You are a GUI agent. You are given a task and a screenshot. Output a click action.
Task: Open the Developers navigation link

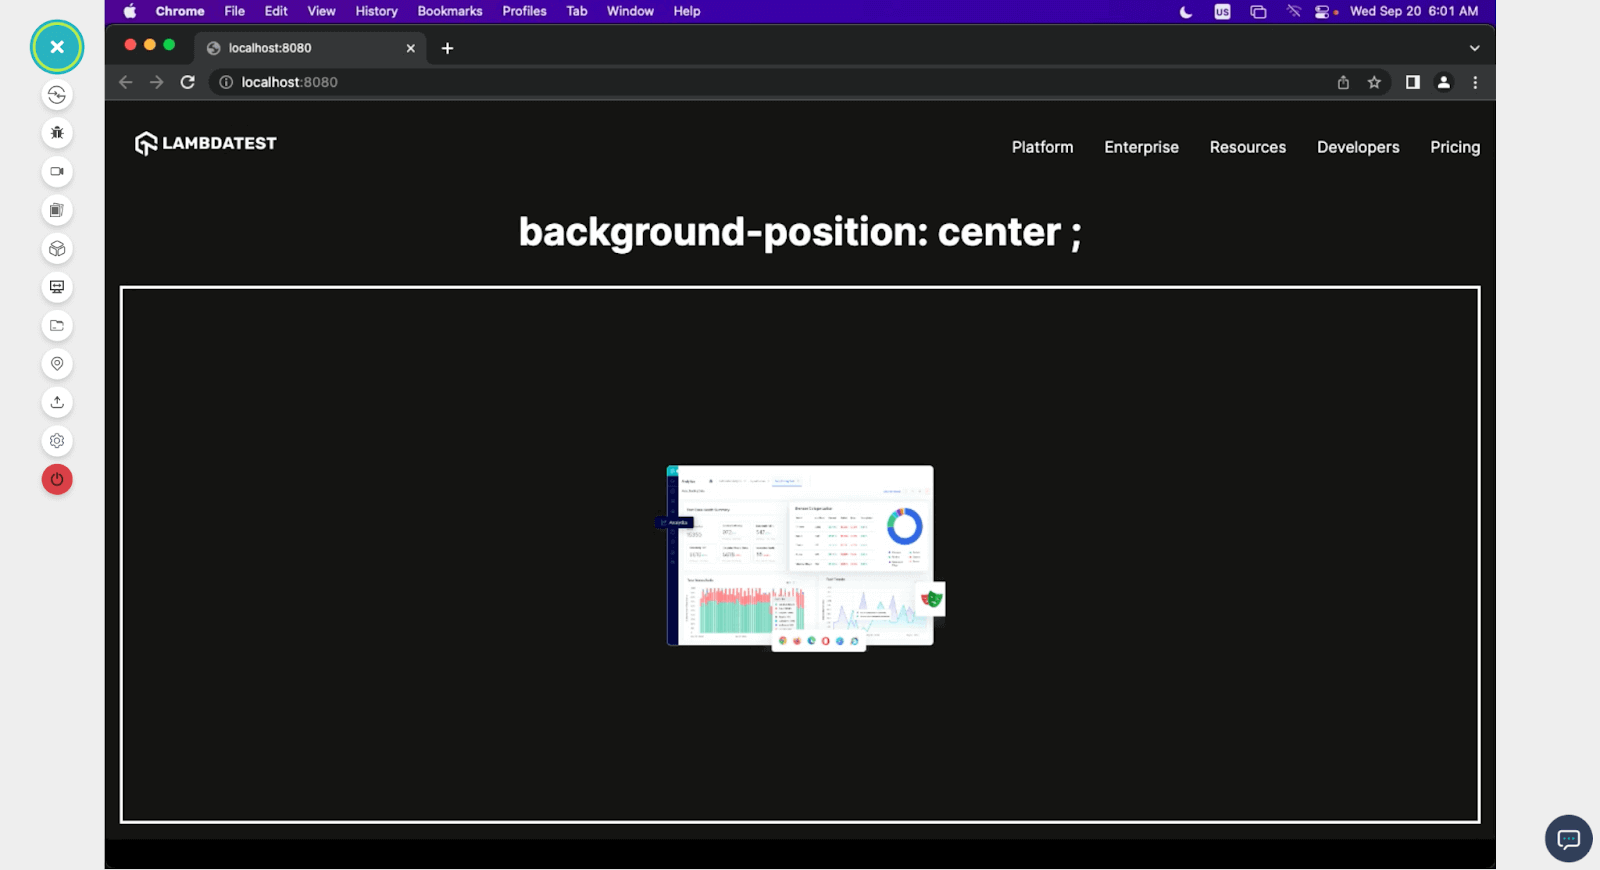[x=1358, y=147]
